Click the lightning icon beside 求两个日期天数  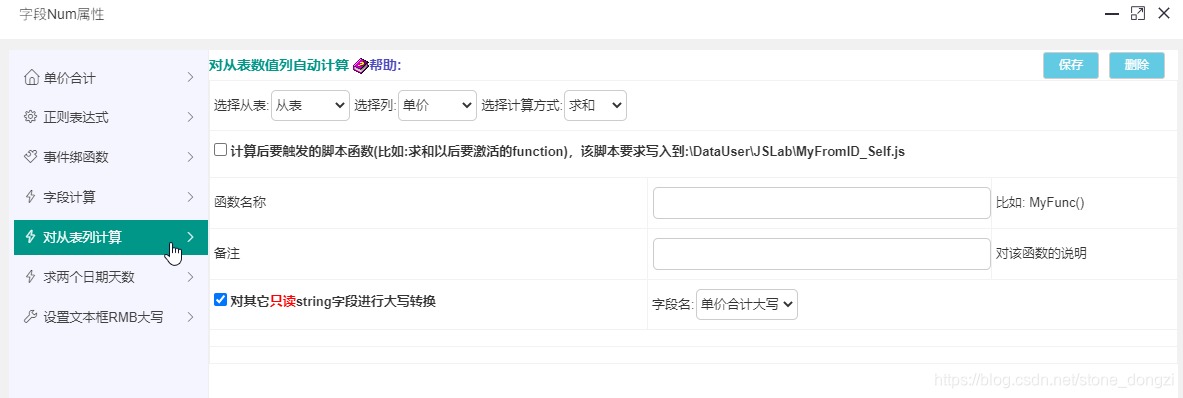click(31, 277)
